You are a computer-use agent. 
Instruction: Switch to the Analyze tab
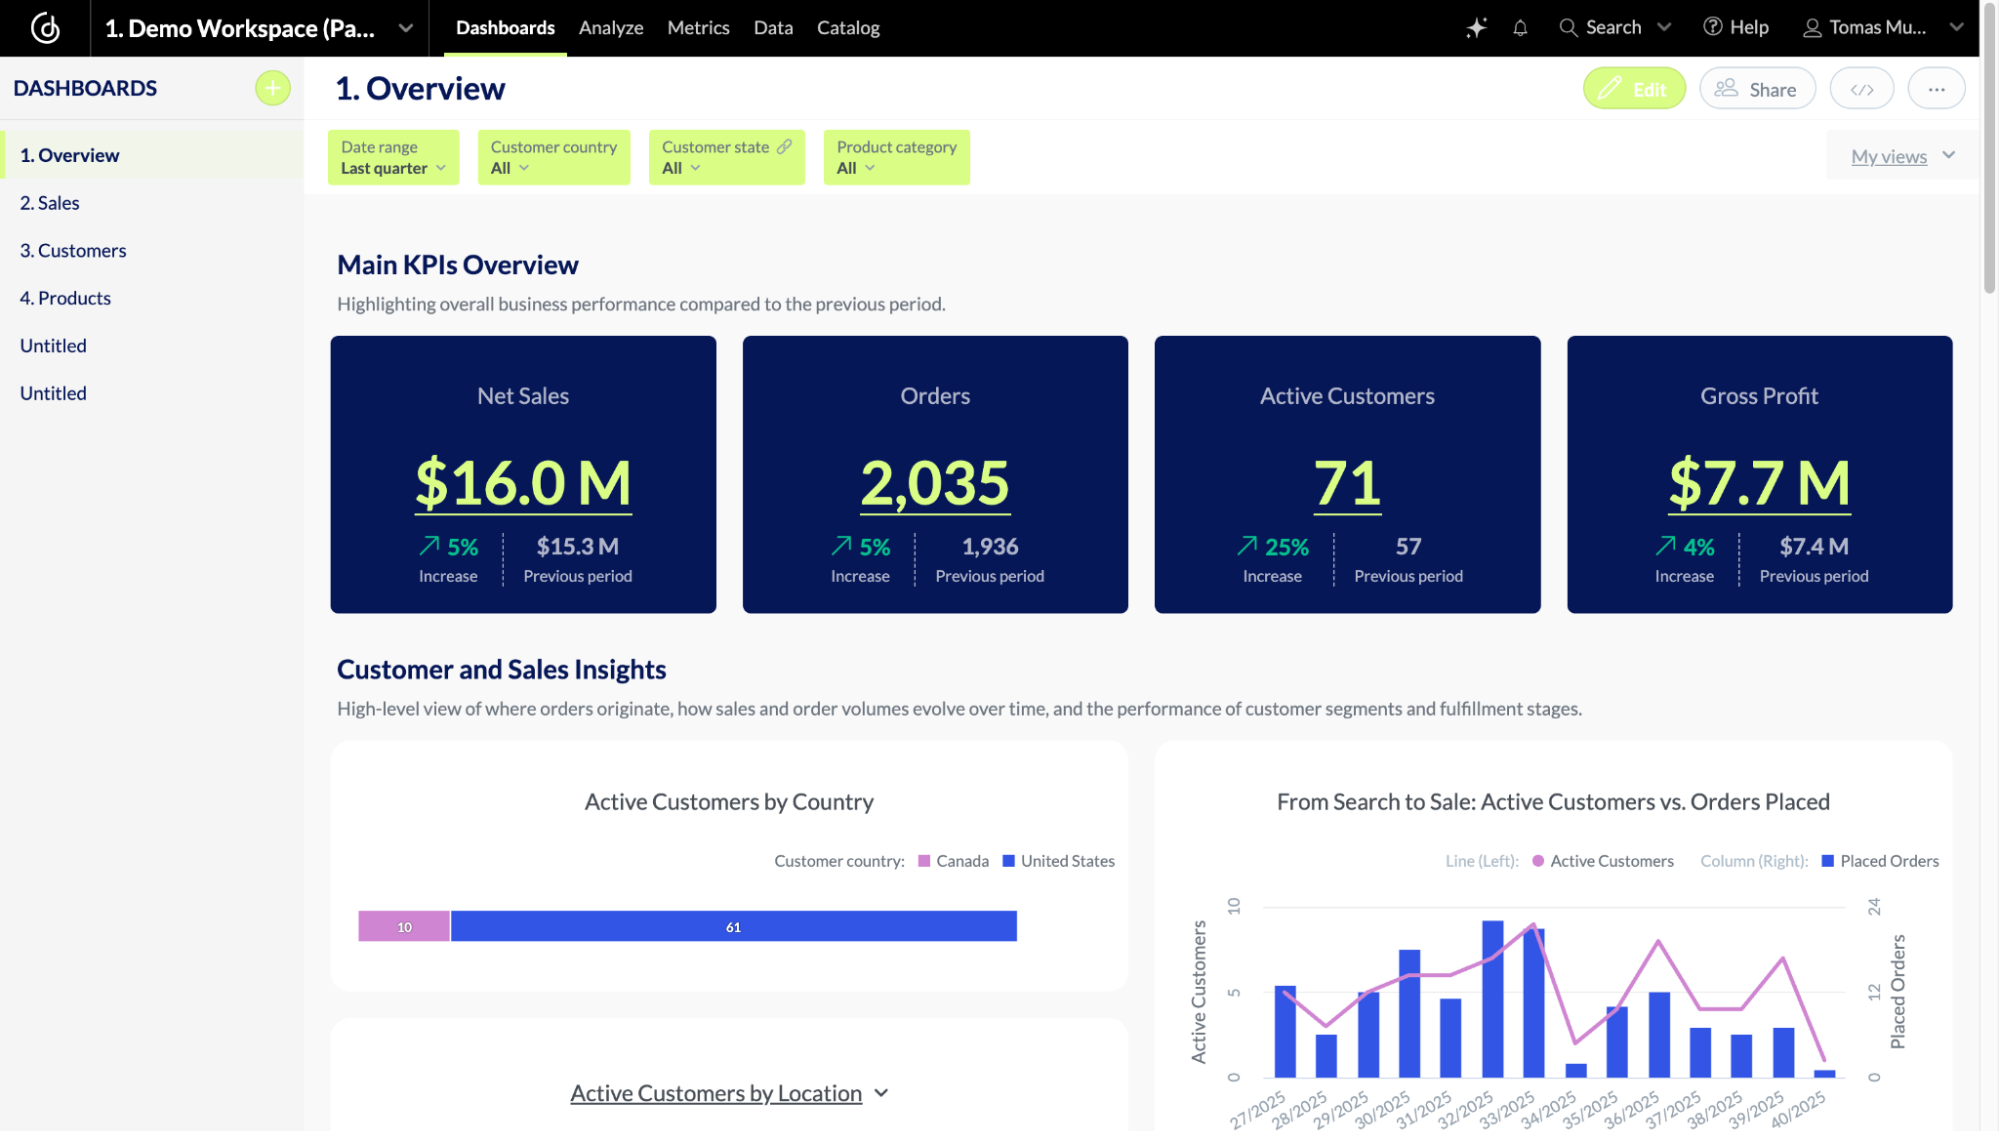610,28
